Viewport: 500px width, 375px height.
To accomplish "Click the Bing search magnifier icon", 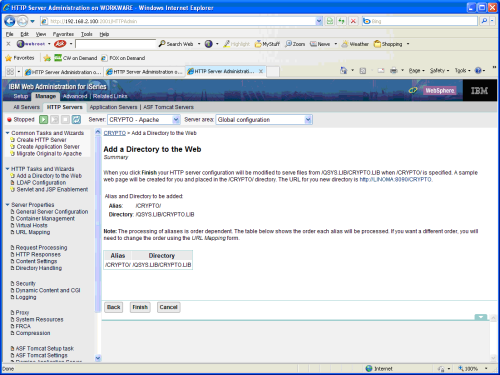I will 484,21.
